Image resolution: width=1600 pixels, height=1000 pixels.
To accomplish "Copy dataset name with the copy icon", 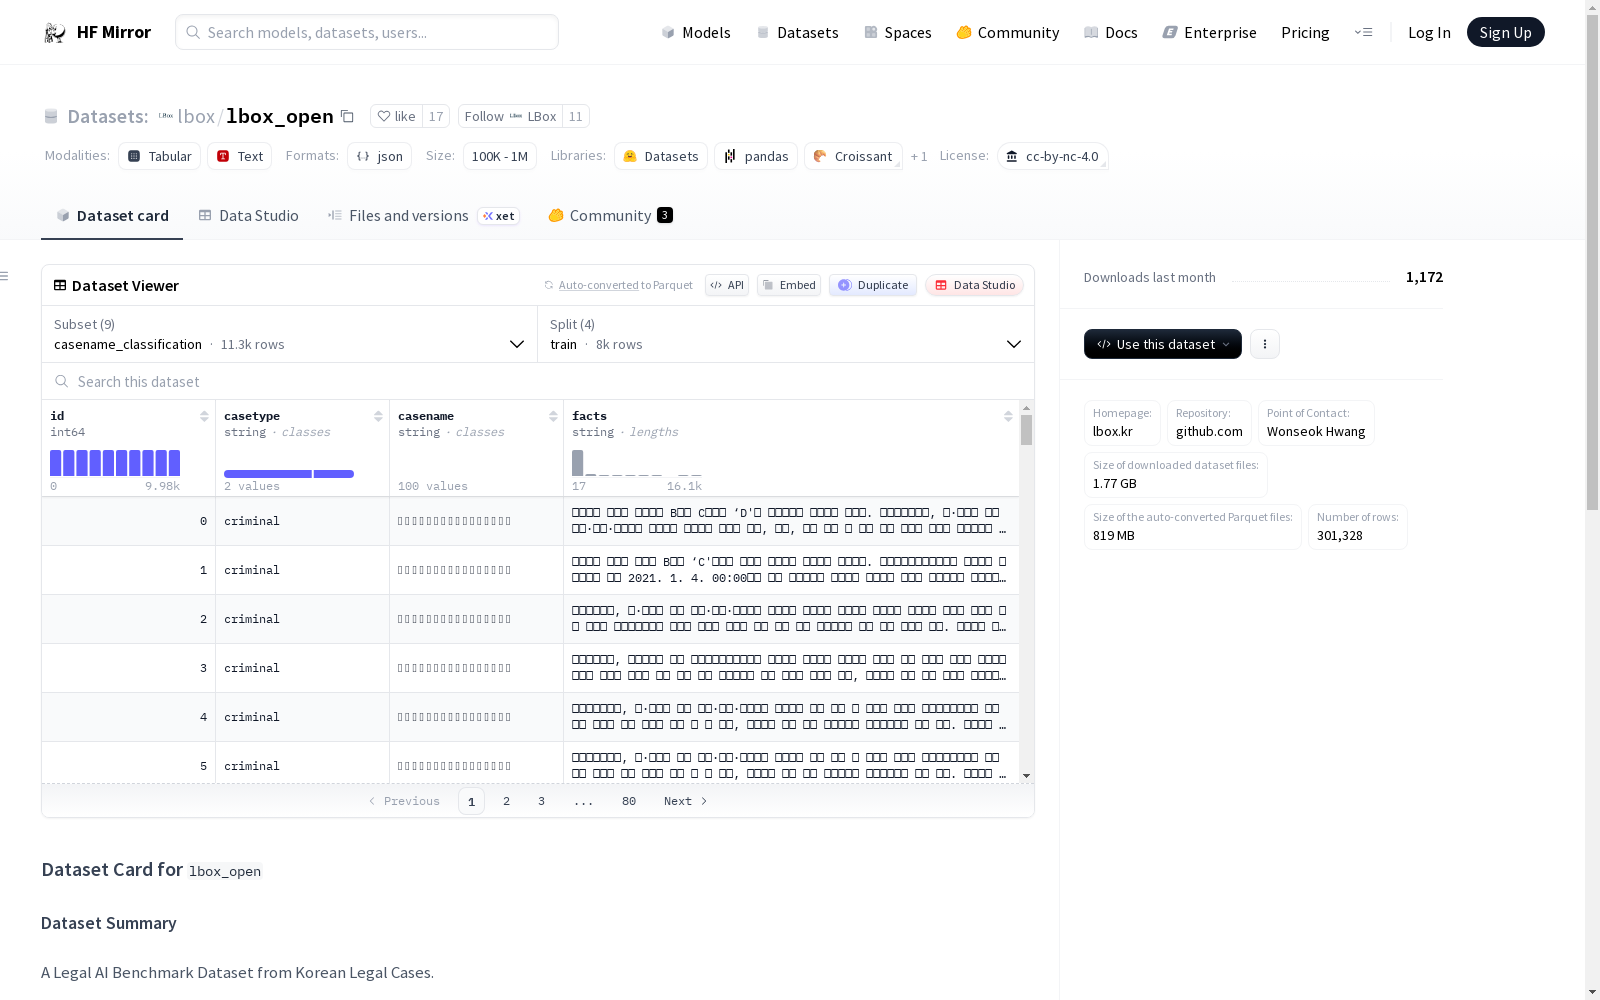I will click(x=347, y=116).
